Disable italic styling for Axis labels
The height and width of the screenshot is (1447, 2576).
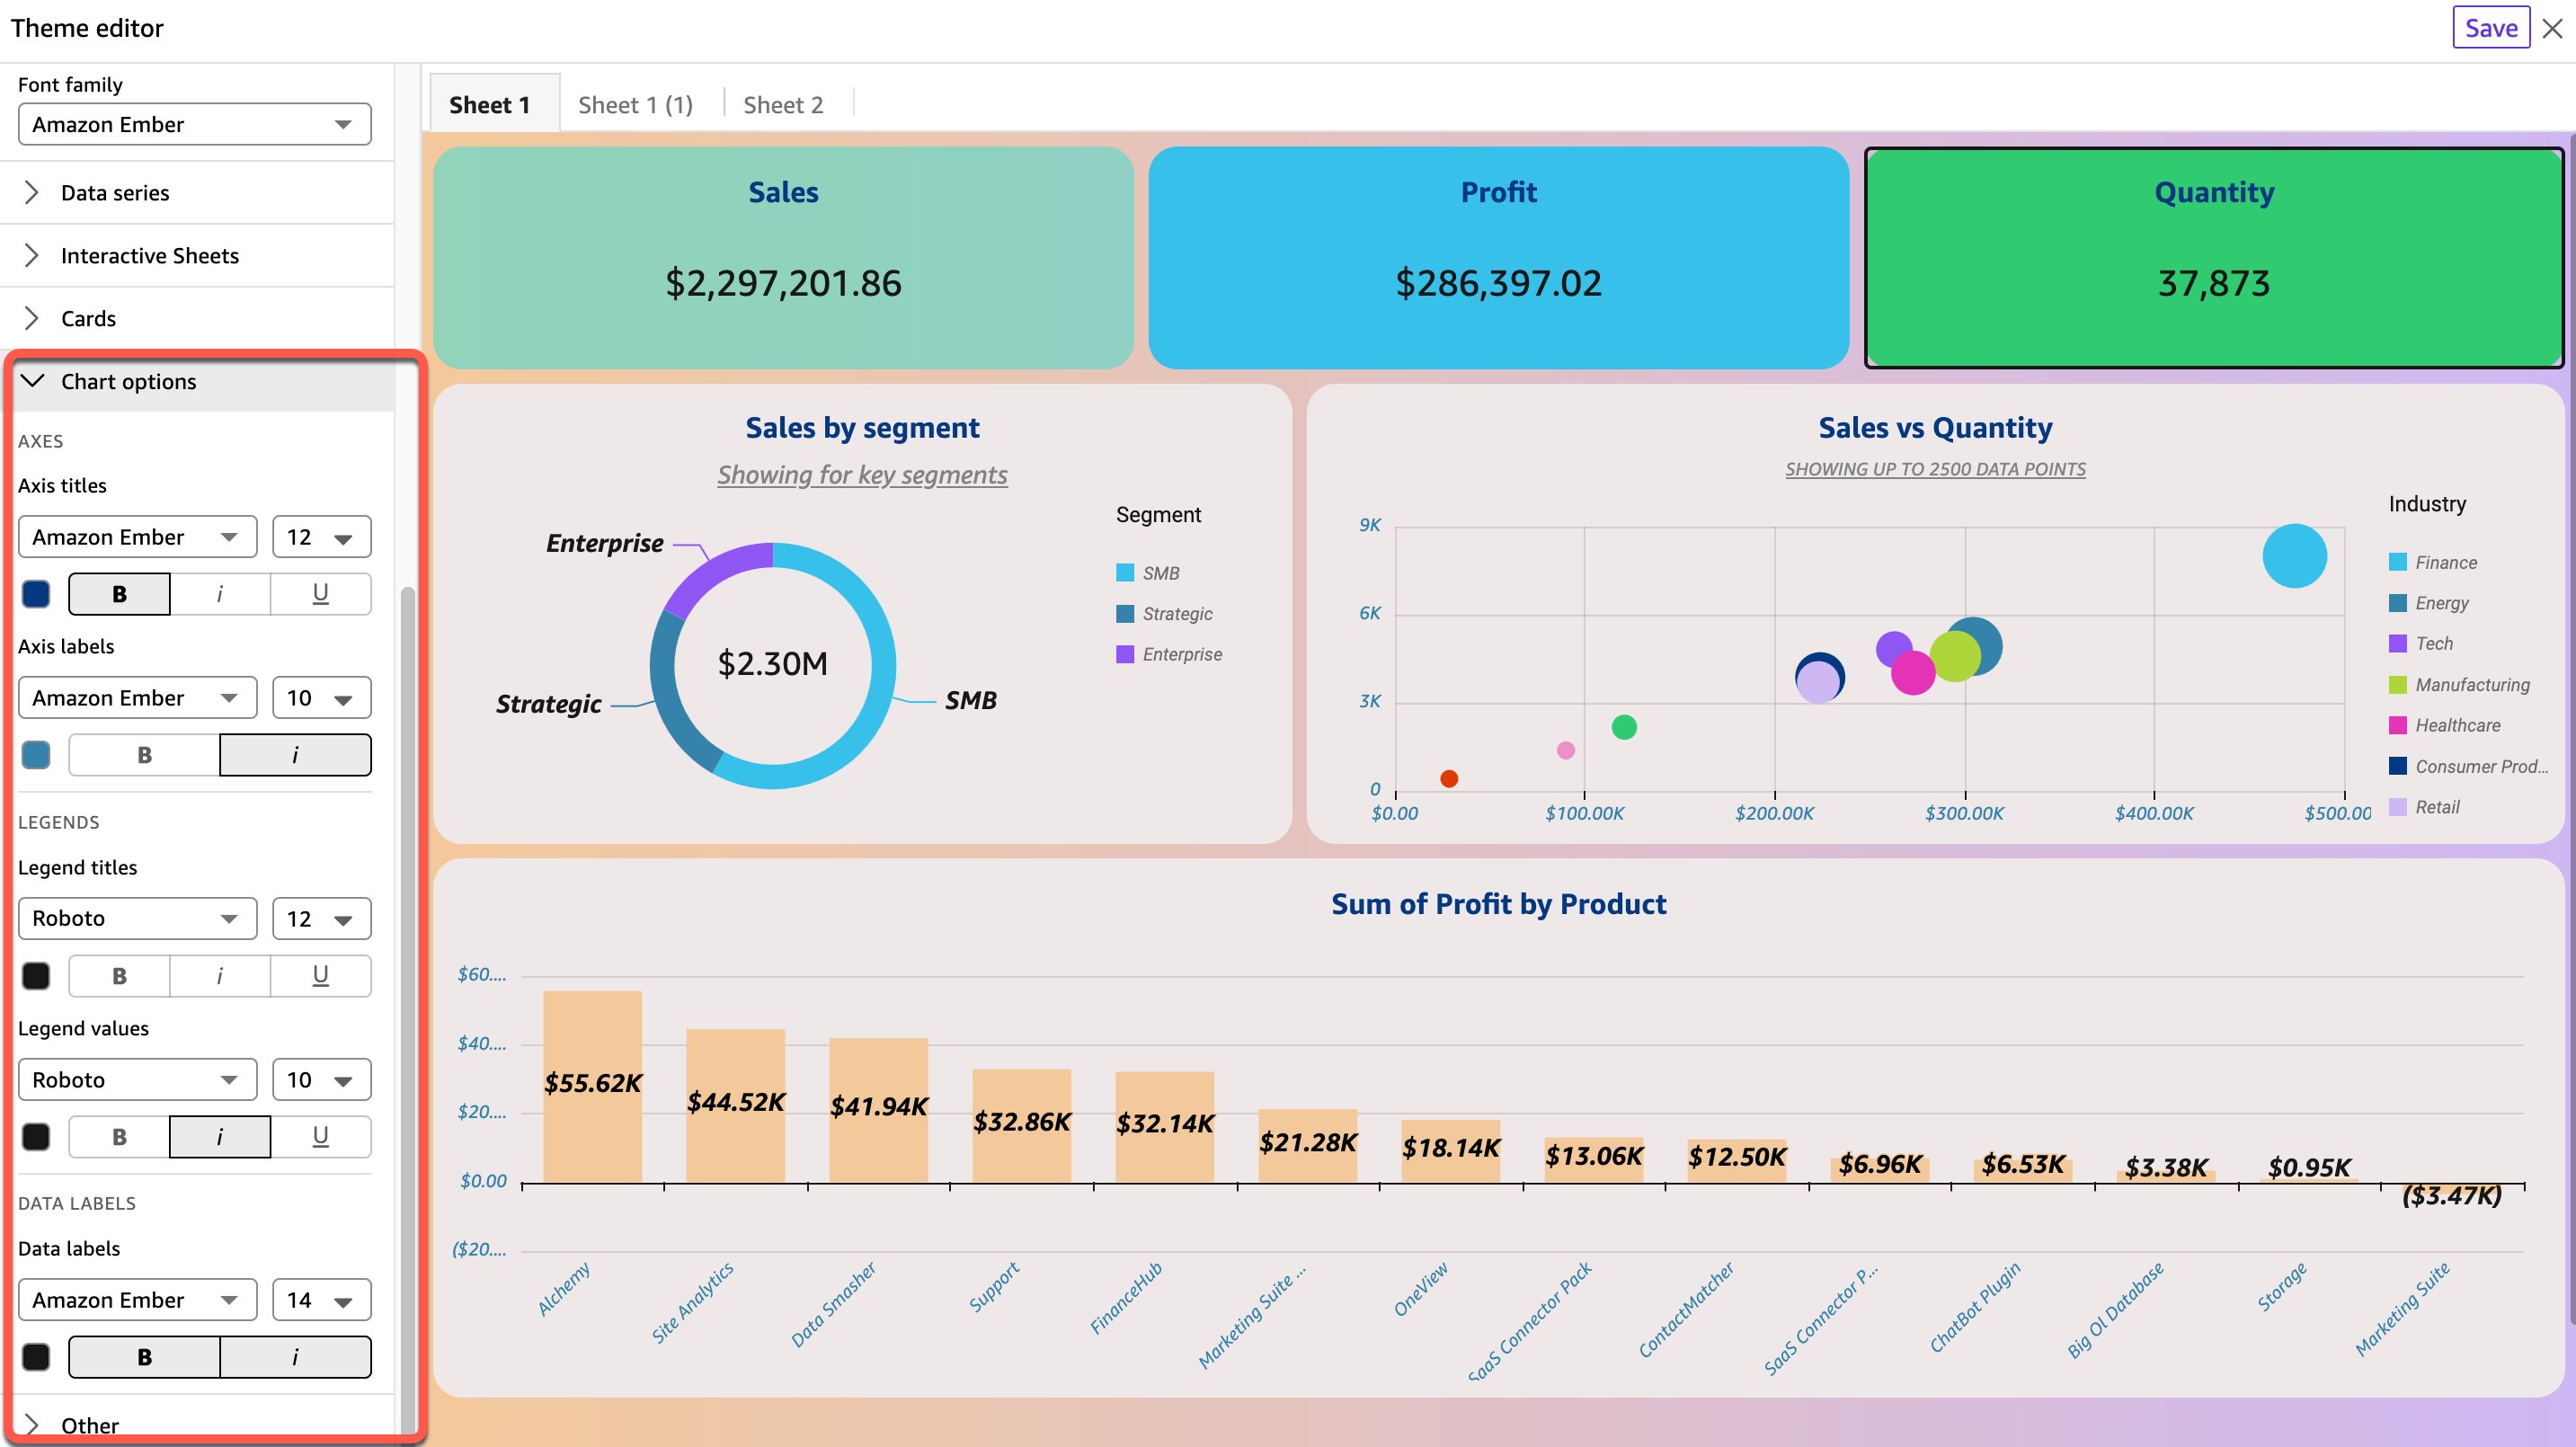click(295, 755)
